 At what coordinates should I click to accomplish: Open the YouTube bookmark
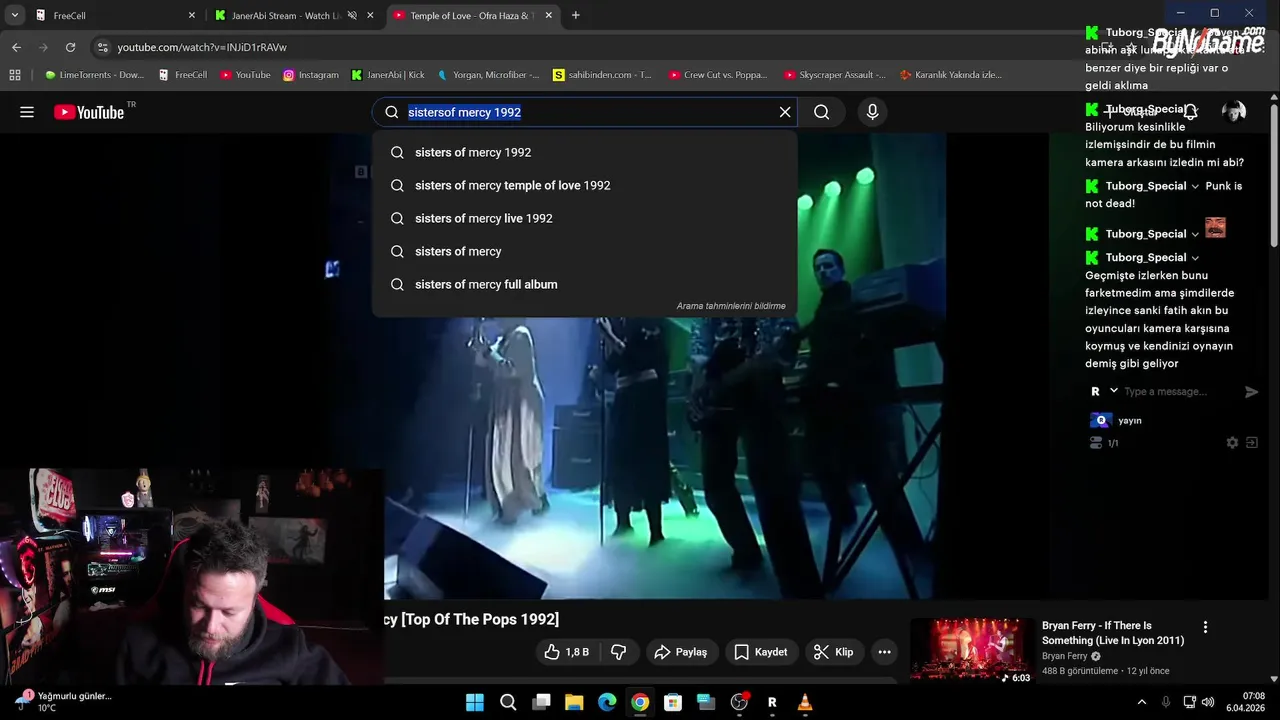tap(246, 75)
